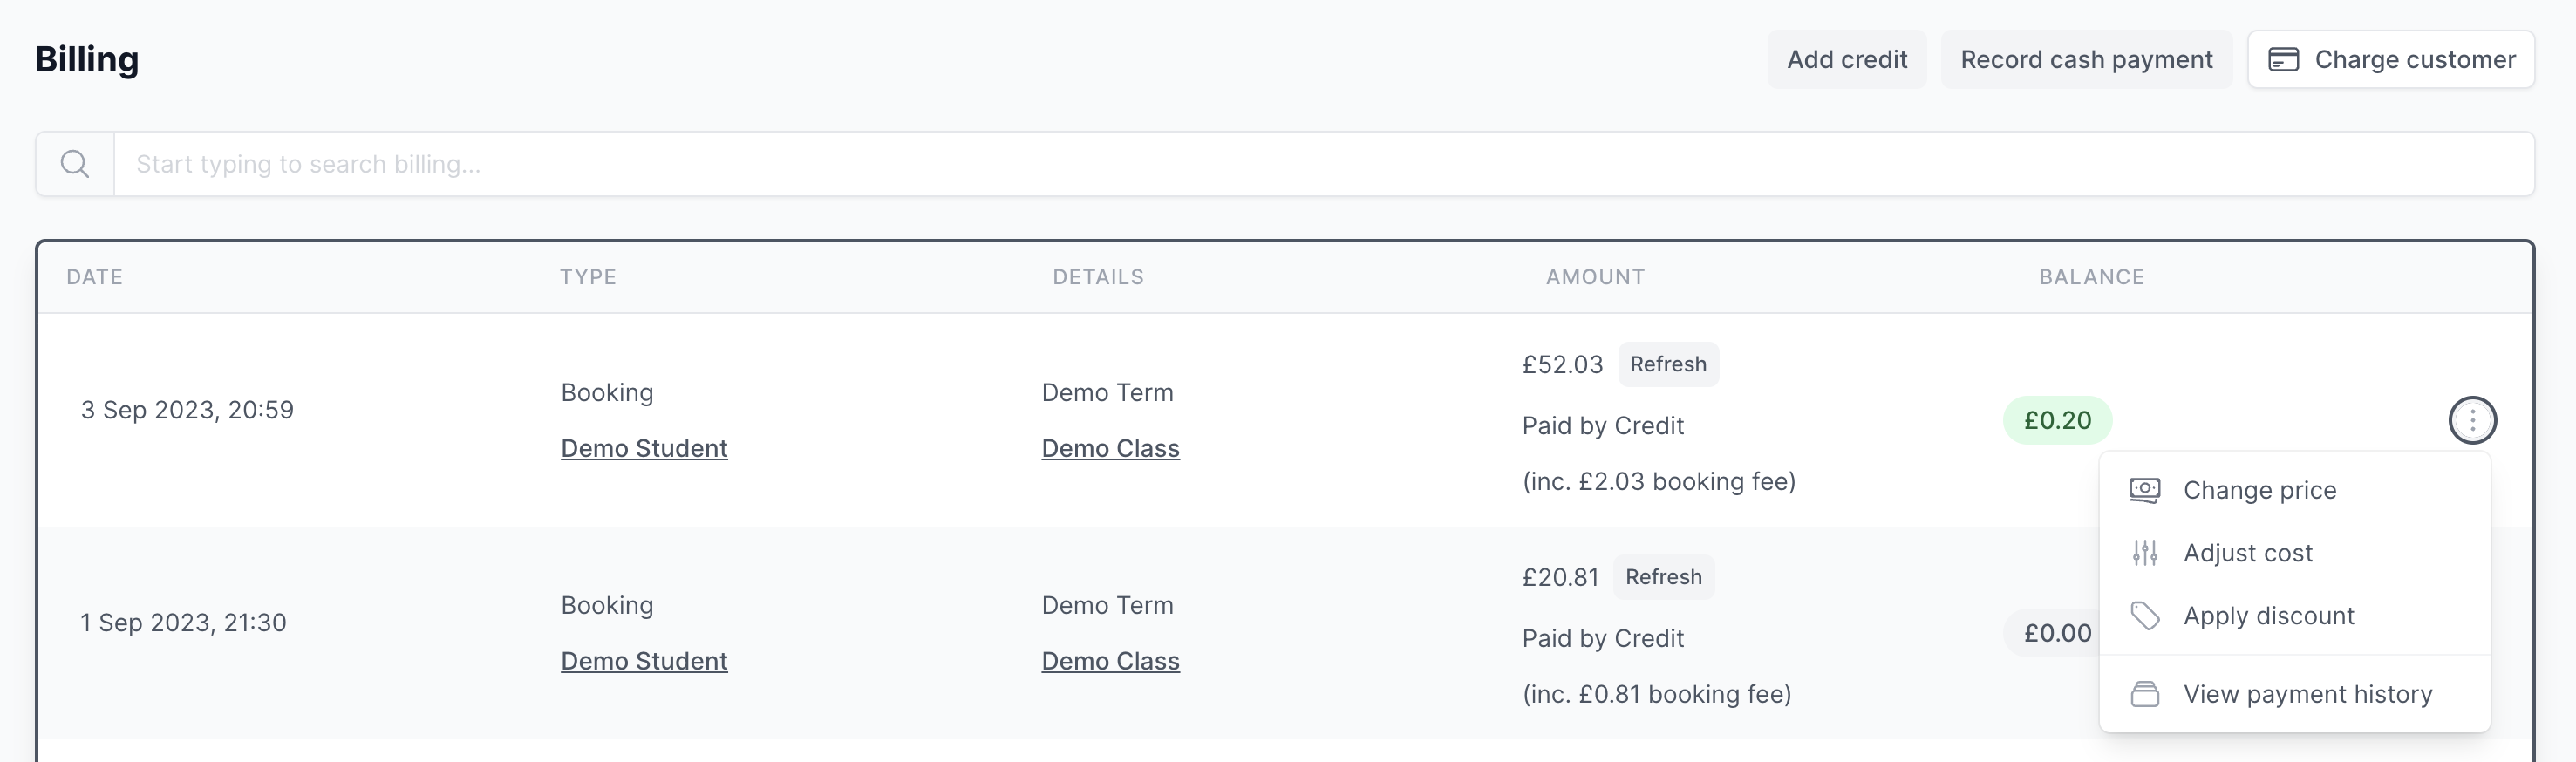The image size is (2576, 762).
Task: Click the credit card icon on Charge customer
Action: point(2285,59)
